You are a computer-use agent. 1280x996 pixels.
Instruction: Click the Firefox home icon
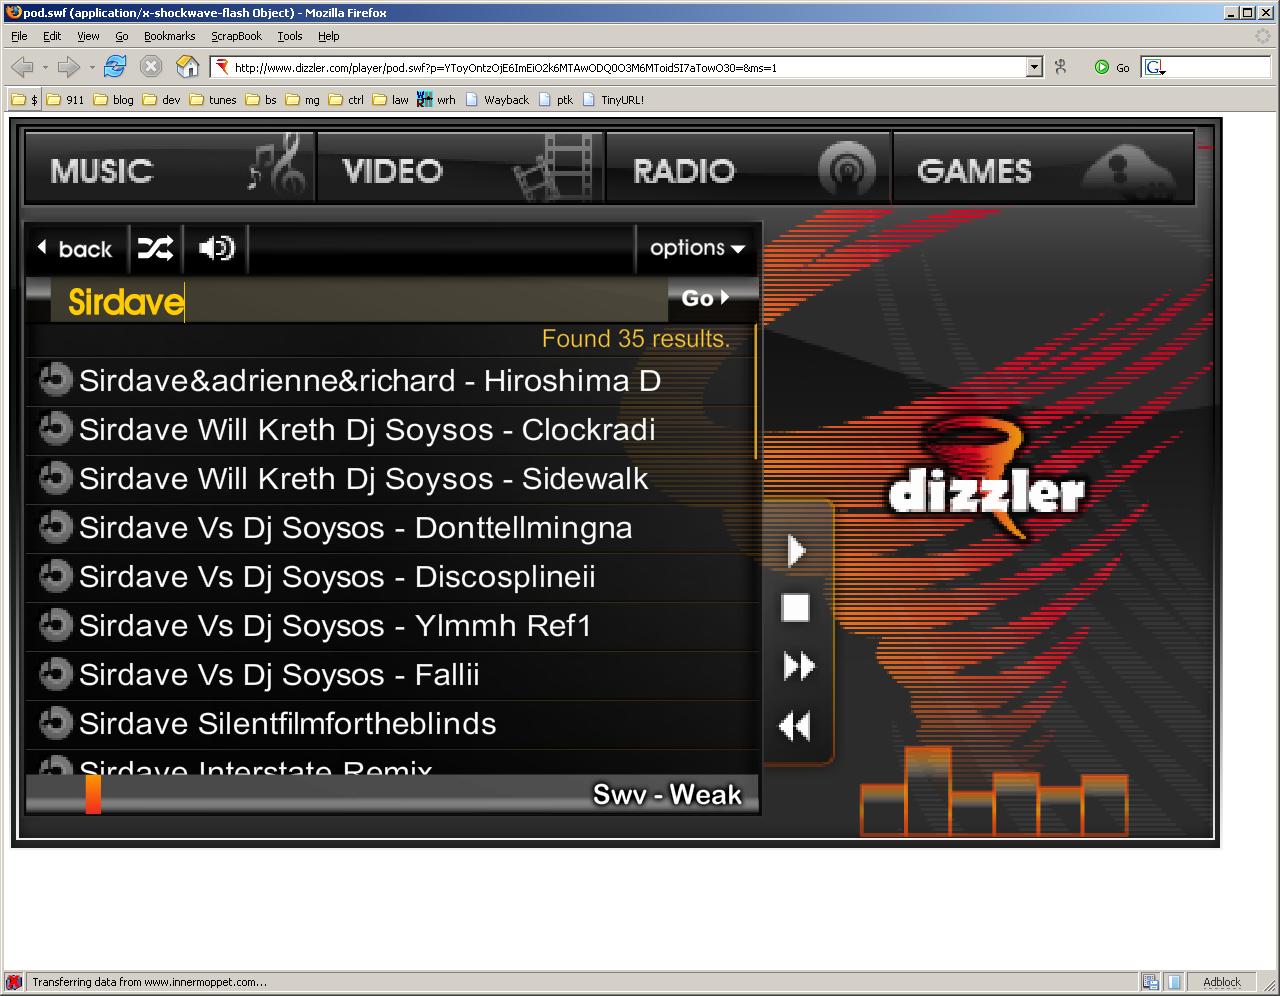click(x=187, y=67)
